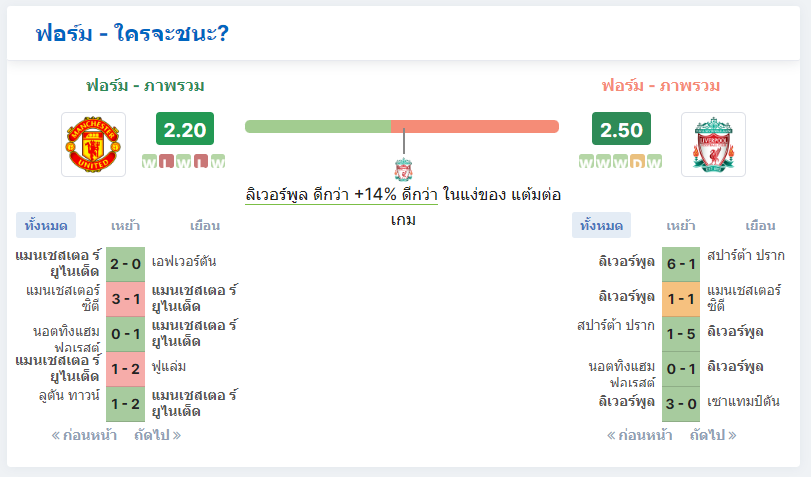Image resolution: width=811 pixels, height=477 pixels.
Task: Go to ก่อนหน้า under Liverpool results
Action: pyautogui.click(x=640, y=435)
